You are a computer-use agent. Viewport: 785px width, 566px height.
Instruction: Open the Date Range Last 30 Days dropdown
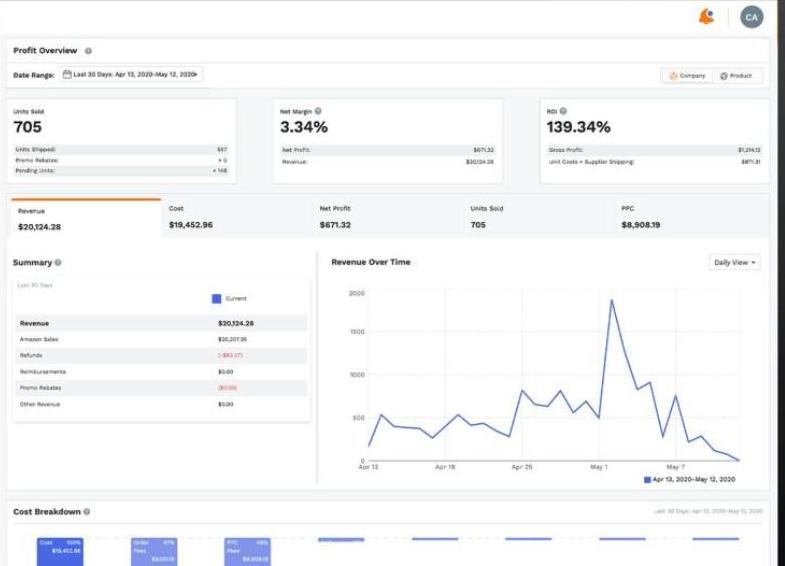131,75
